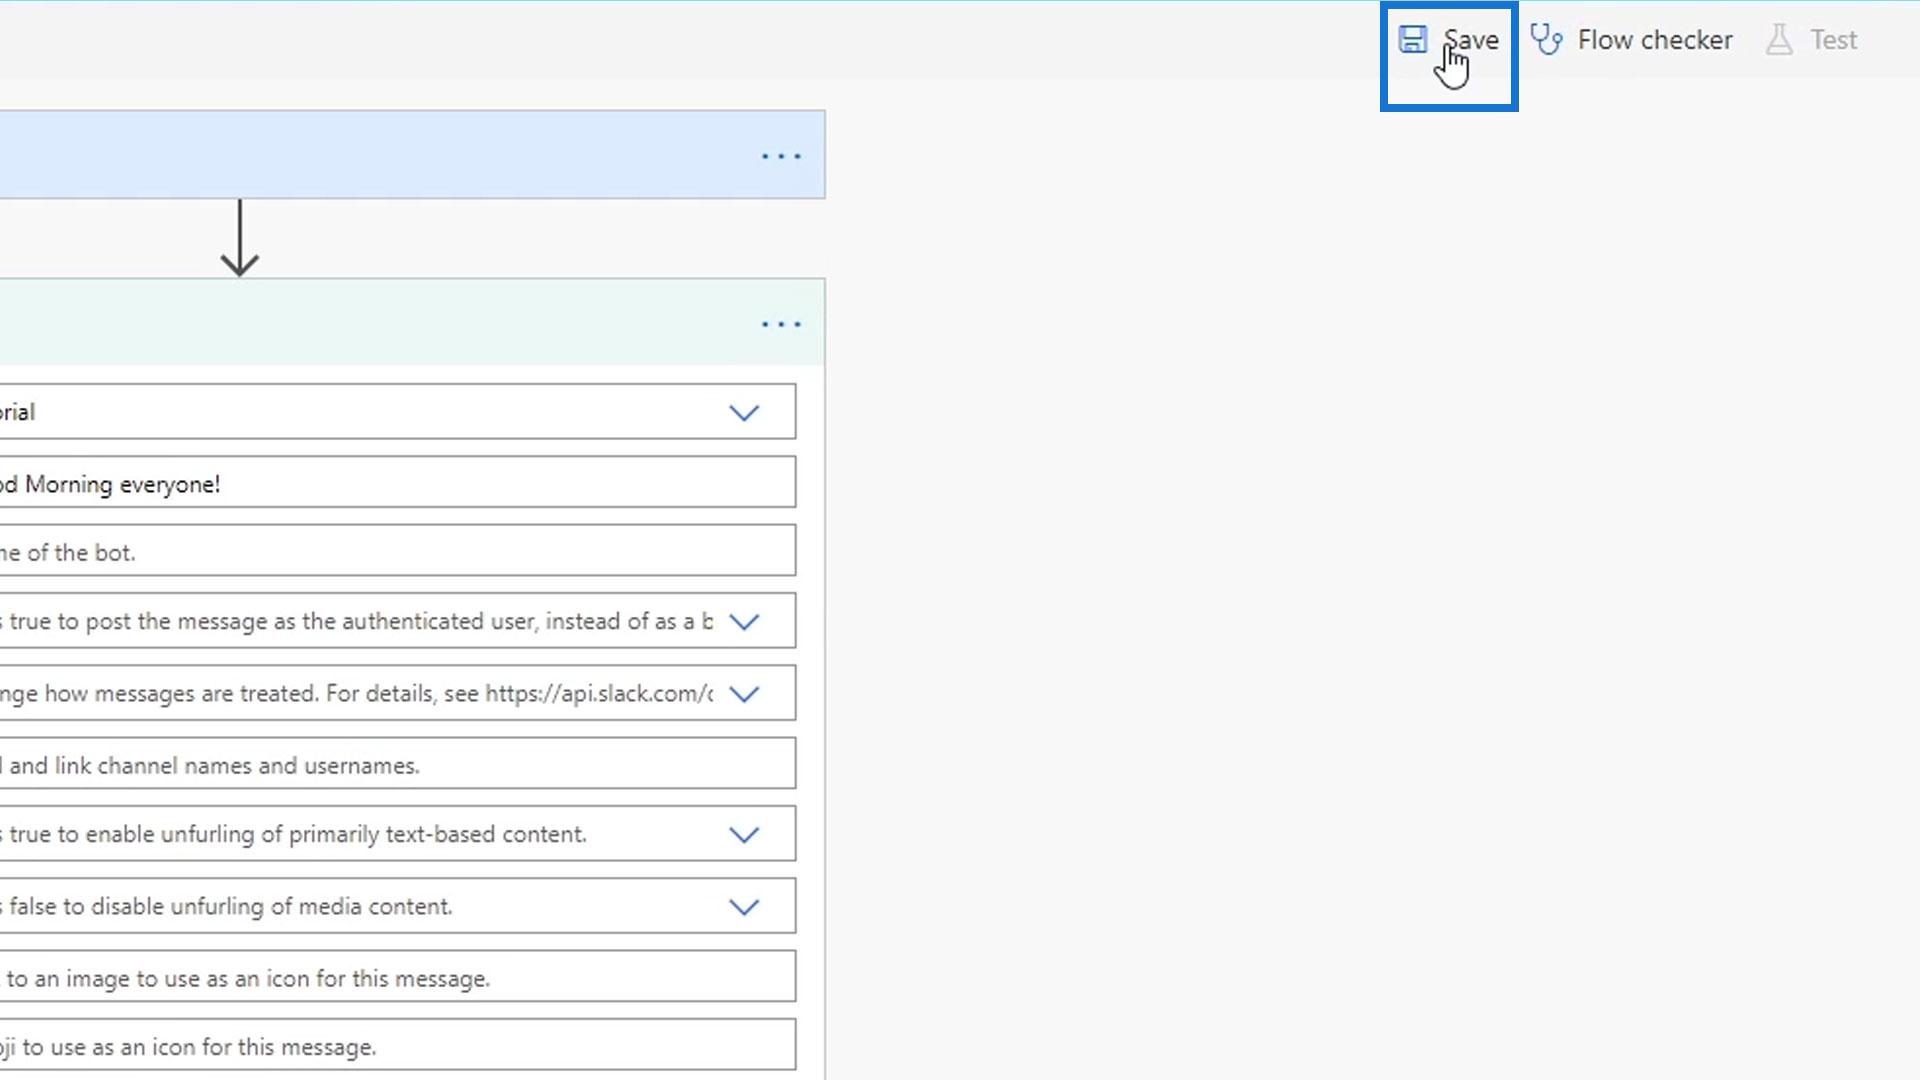Click the Flow checker text label
This screenshot has width=1920, height=1080.
point(1654,40)
